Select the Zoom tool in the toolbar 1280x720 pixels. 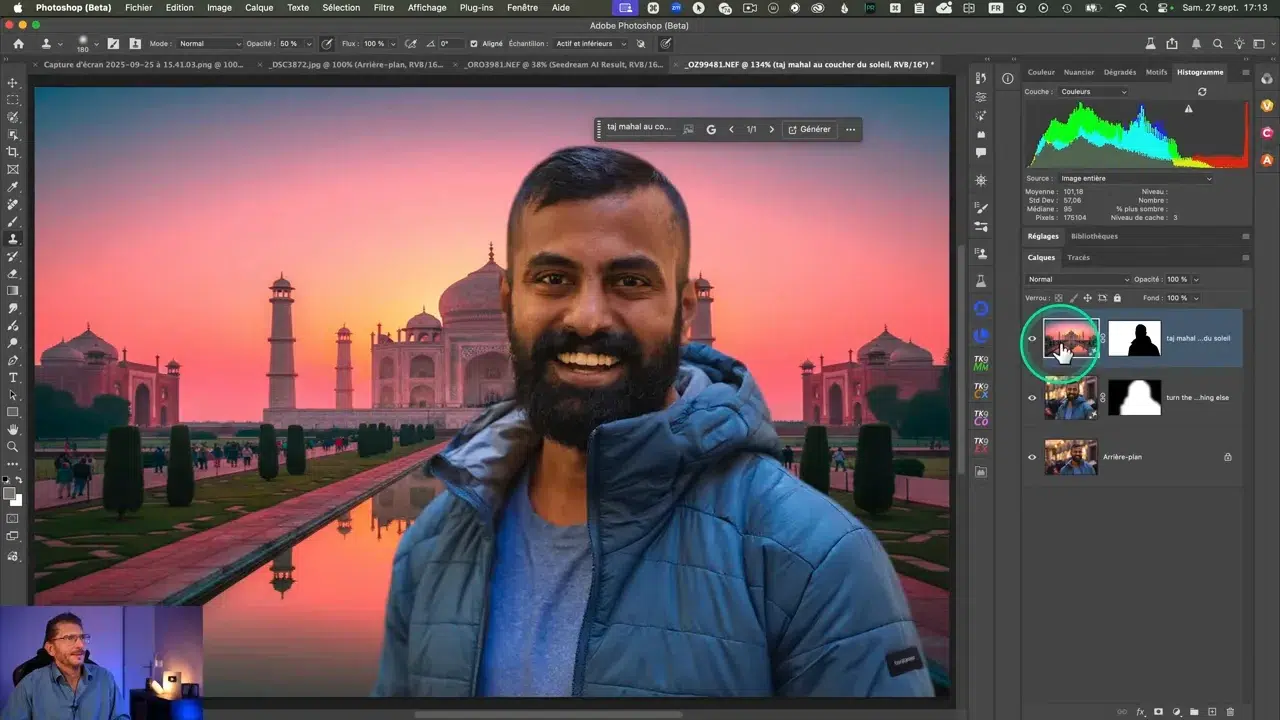[x=13, y=446]
